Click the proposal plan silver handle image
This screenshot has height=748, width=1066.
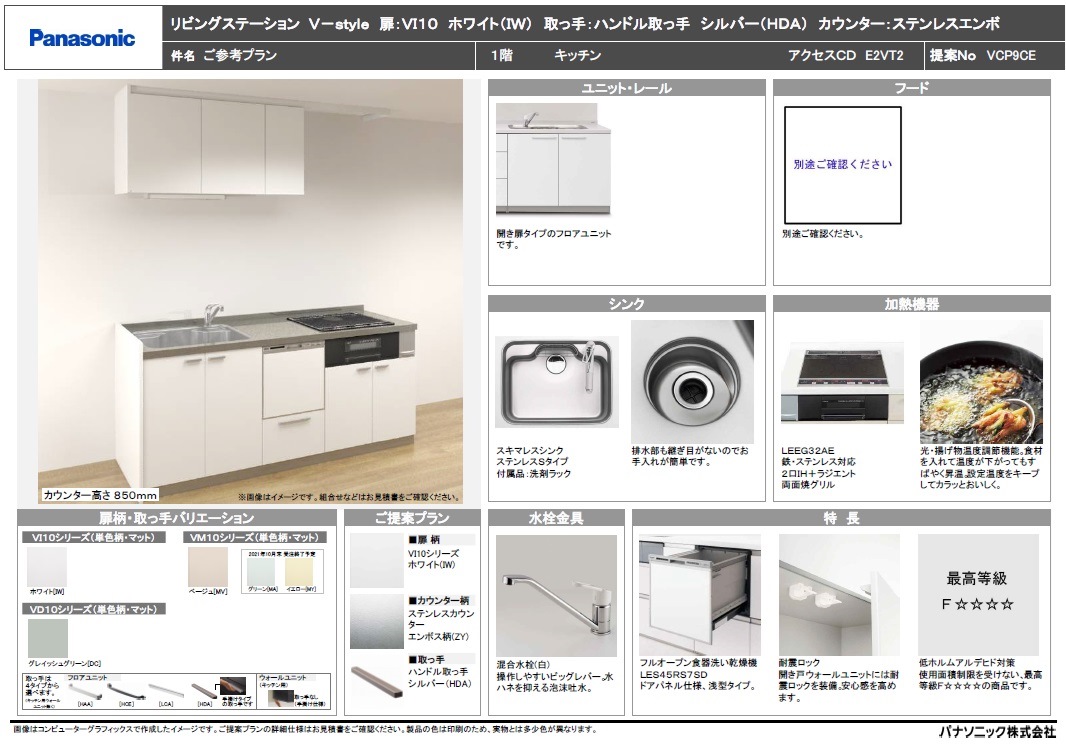[x=377, y=680]
